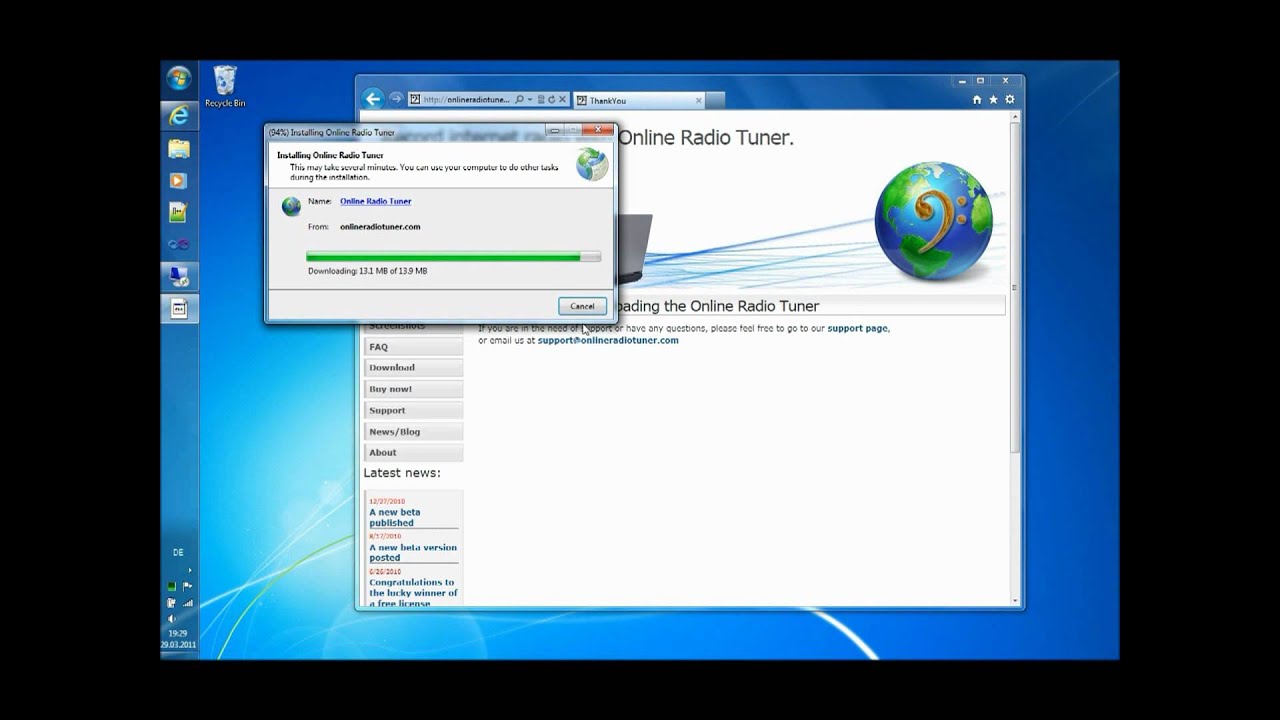Open the network signal tray icon
1280x720 pixels.
pyautogui.click(x=187, y=603)
